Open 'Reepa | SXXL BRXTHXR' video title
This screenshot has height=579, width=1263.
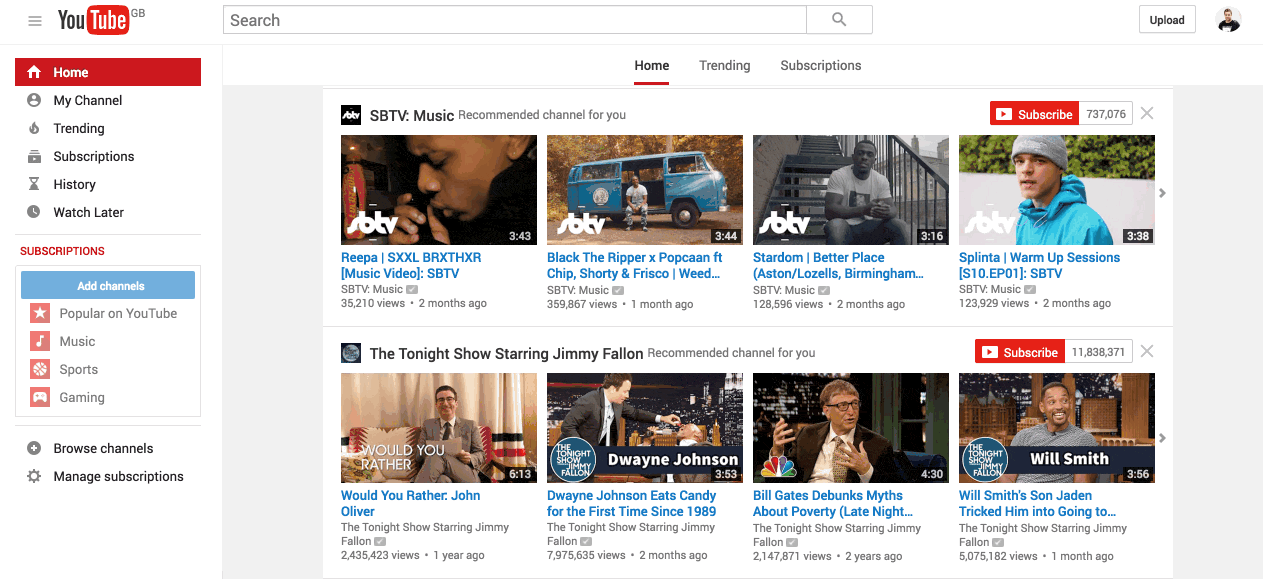click(x=411, y=265)
